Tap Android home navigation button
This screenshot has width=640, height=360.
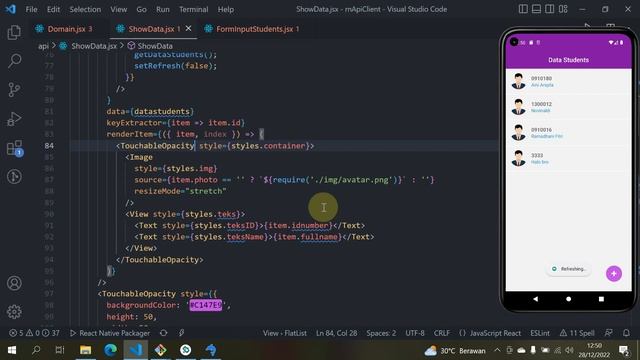point(568,299)
